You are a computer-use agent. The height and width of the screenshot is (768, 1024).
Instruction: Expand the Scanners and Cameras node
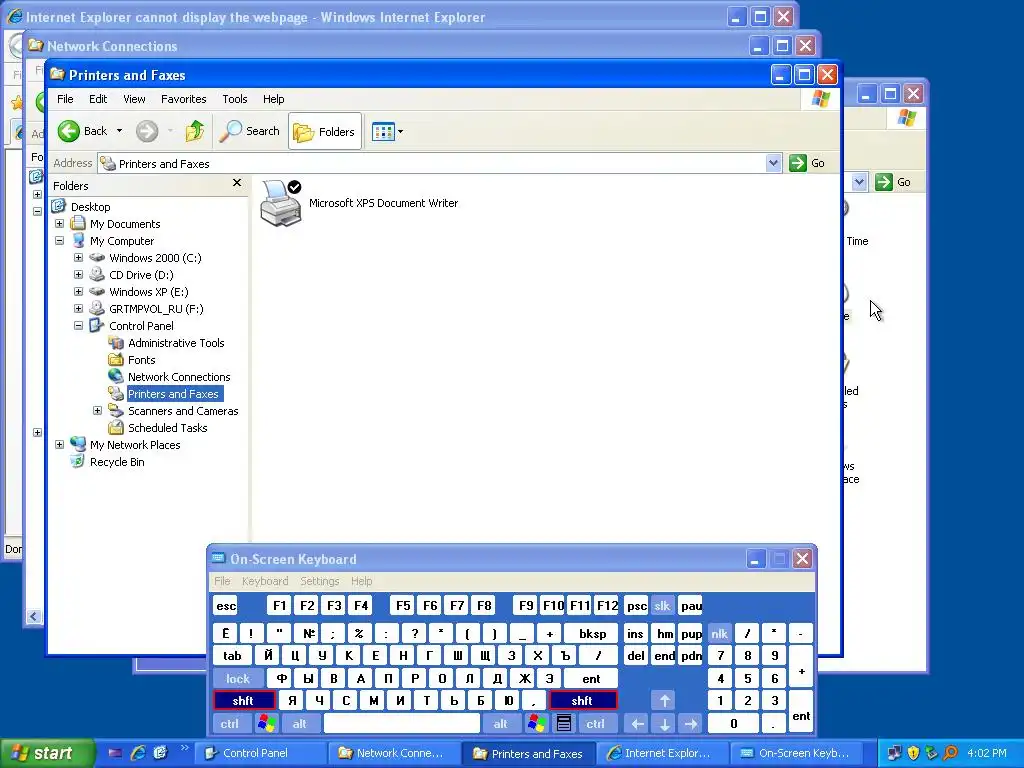[97, 411]
